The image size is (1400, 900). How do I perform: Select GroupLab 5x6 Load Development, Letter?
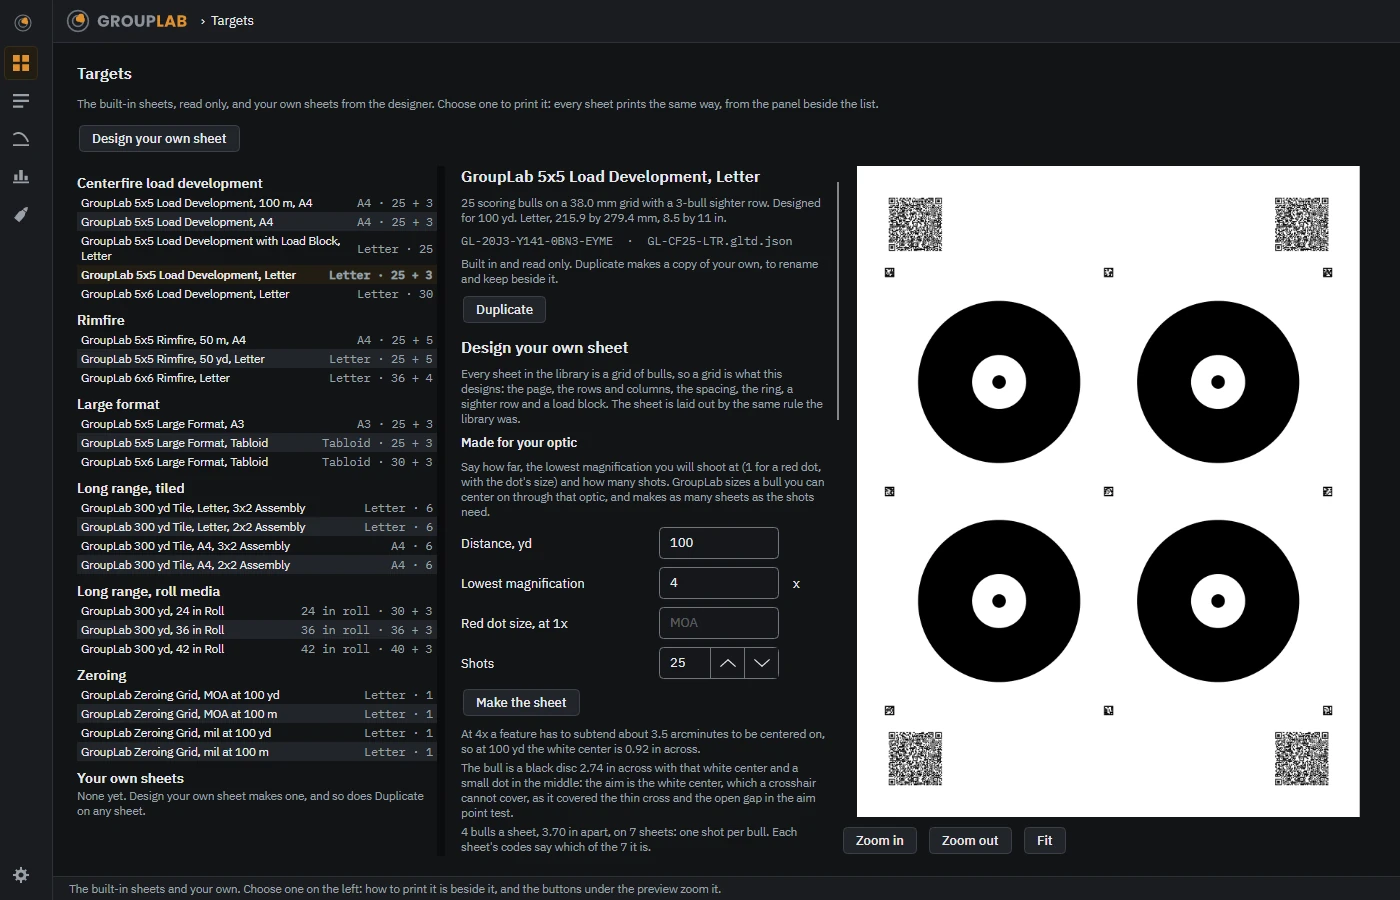tap(257, 294)
